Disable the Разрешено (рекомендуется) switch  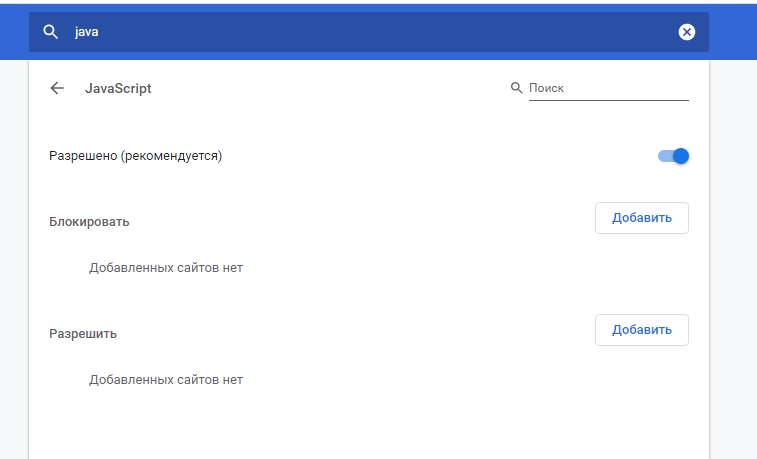click(673, 156)
